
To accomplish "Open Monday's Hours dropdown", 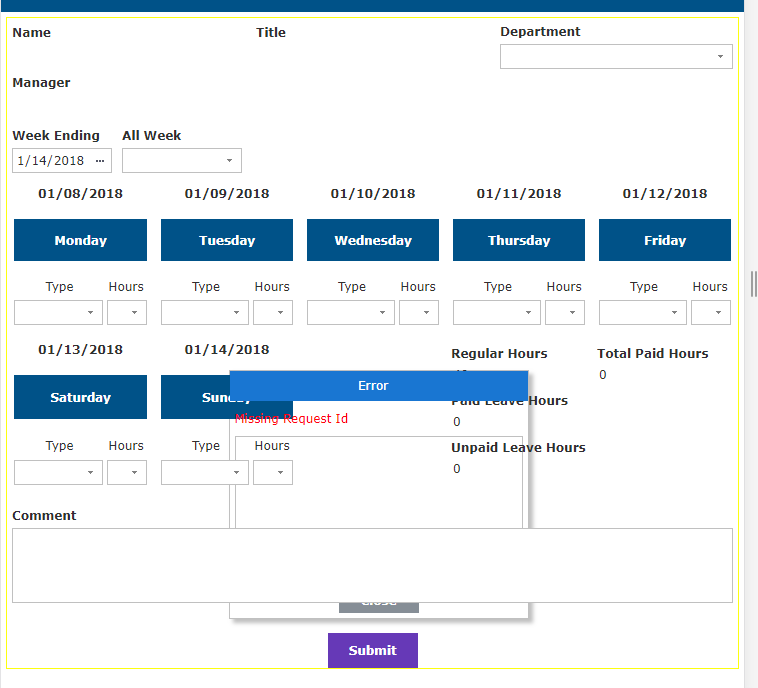I will [x=127, y=313].
